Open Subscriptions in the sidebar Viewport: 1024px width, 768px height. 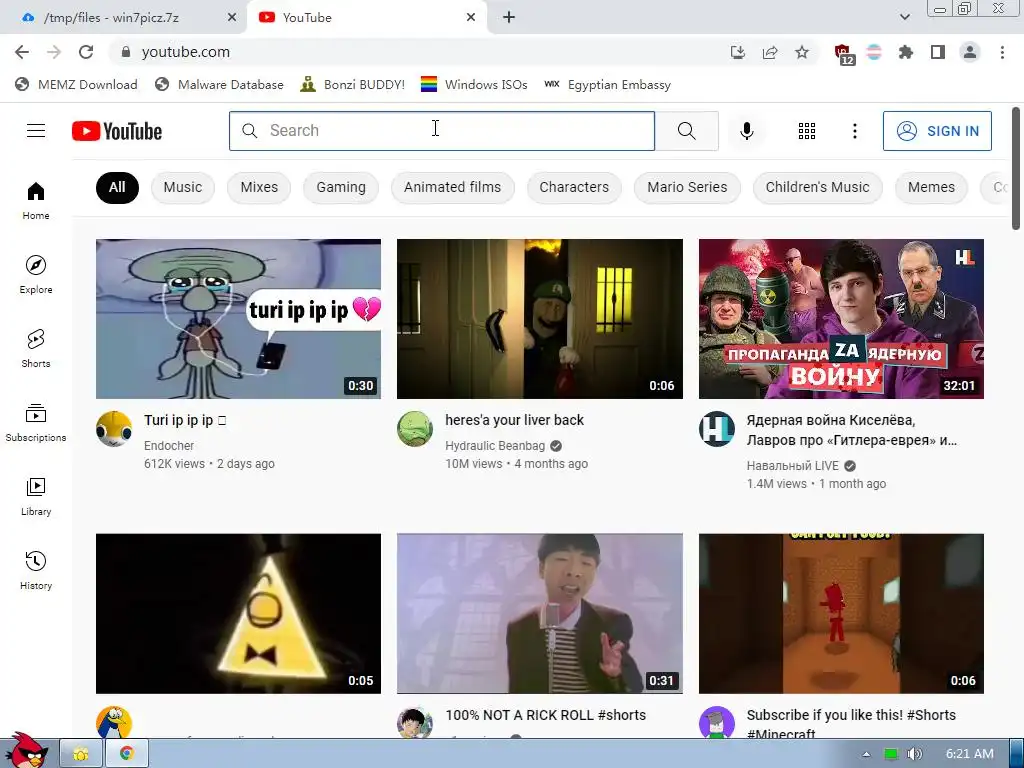[36, 423]
